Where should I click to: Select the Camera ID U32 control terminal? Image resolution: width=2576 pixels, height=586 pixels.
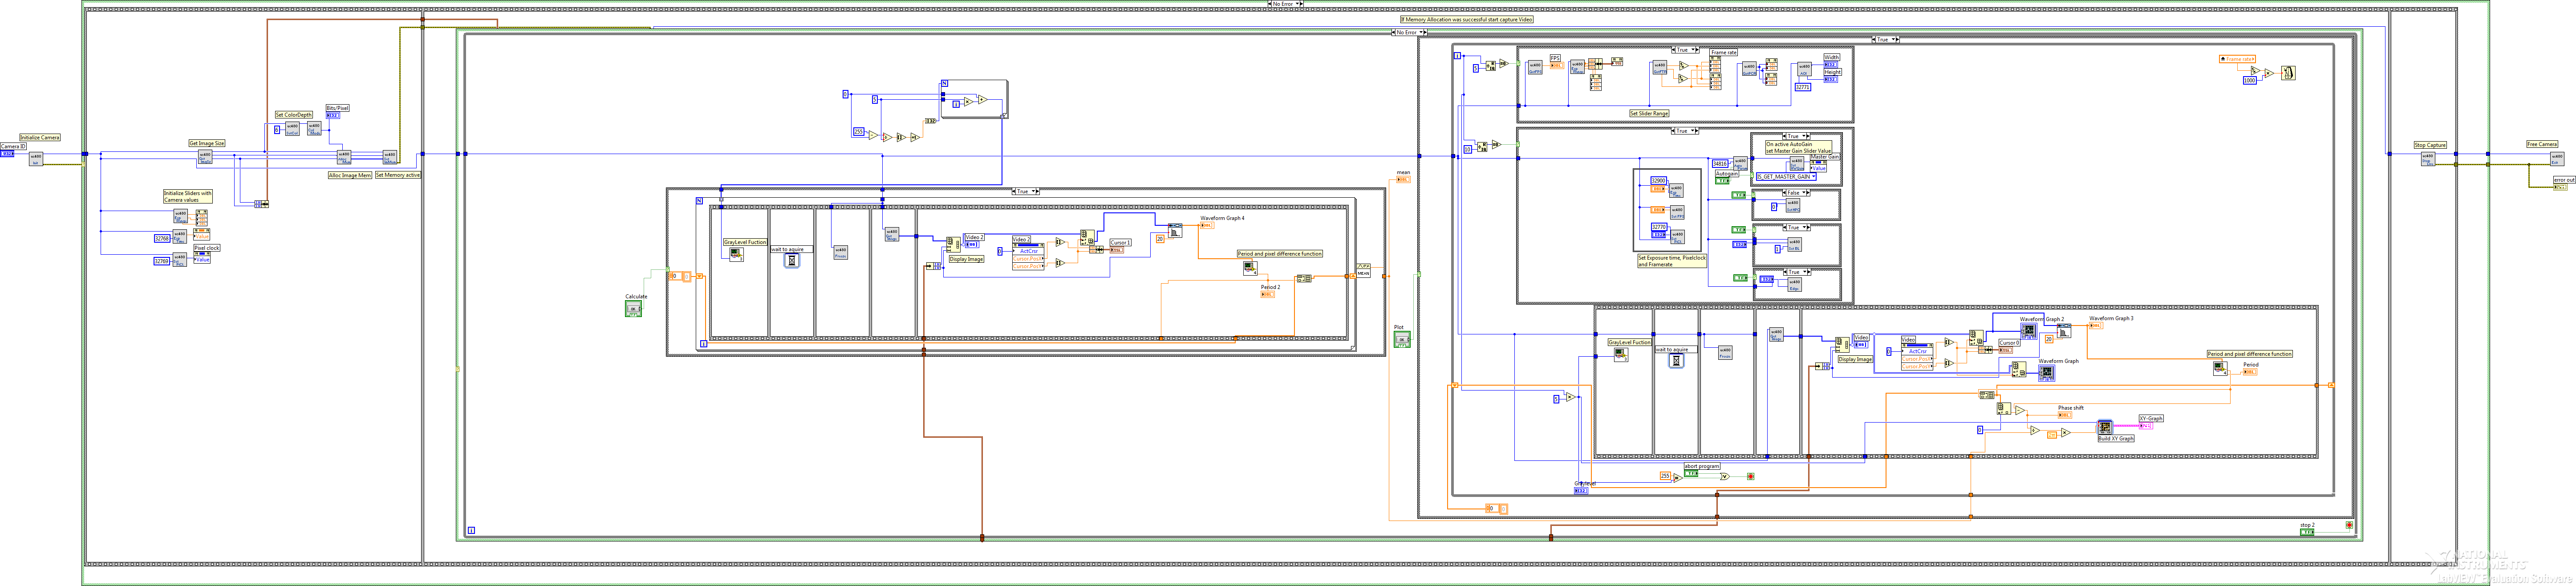(7, 154)
